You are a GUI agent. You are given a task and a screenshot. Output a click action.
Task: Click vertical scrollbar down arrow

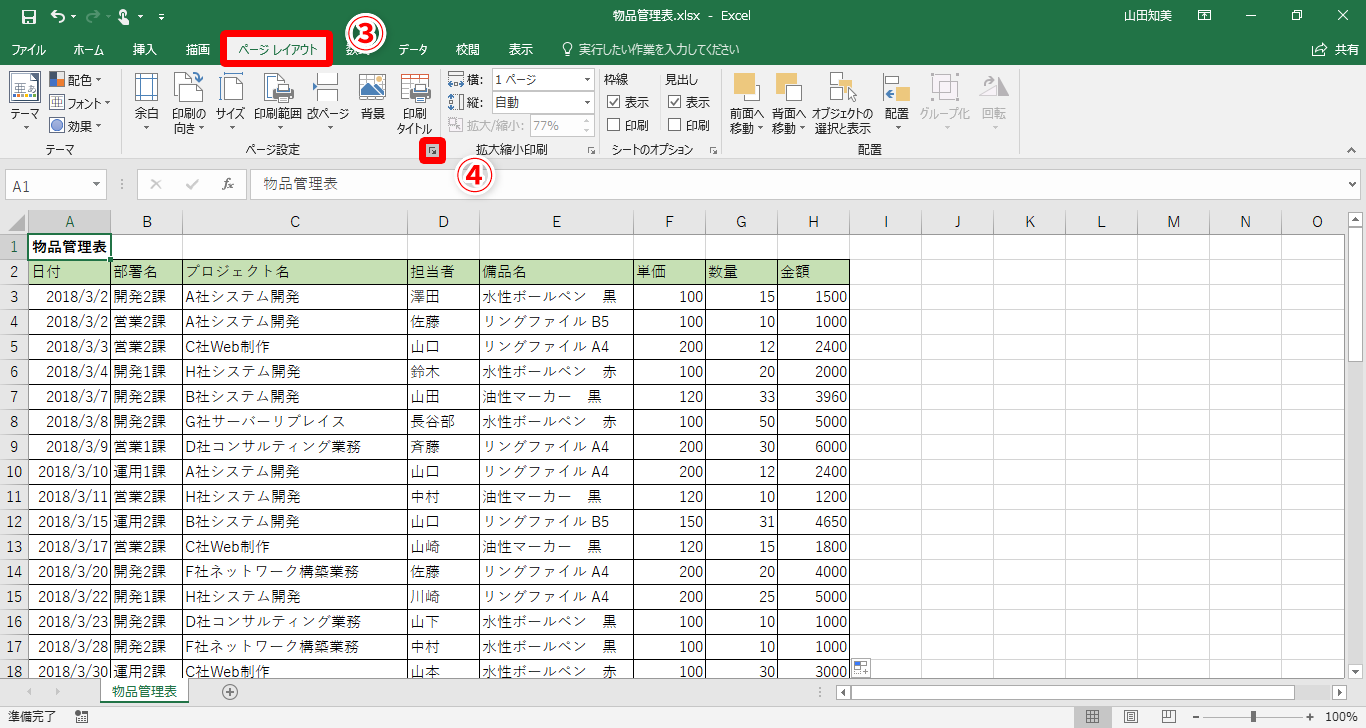(x=1355, y=672)
